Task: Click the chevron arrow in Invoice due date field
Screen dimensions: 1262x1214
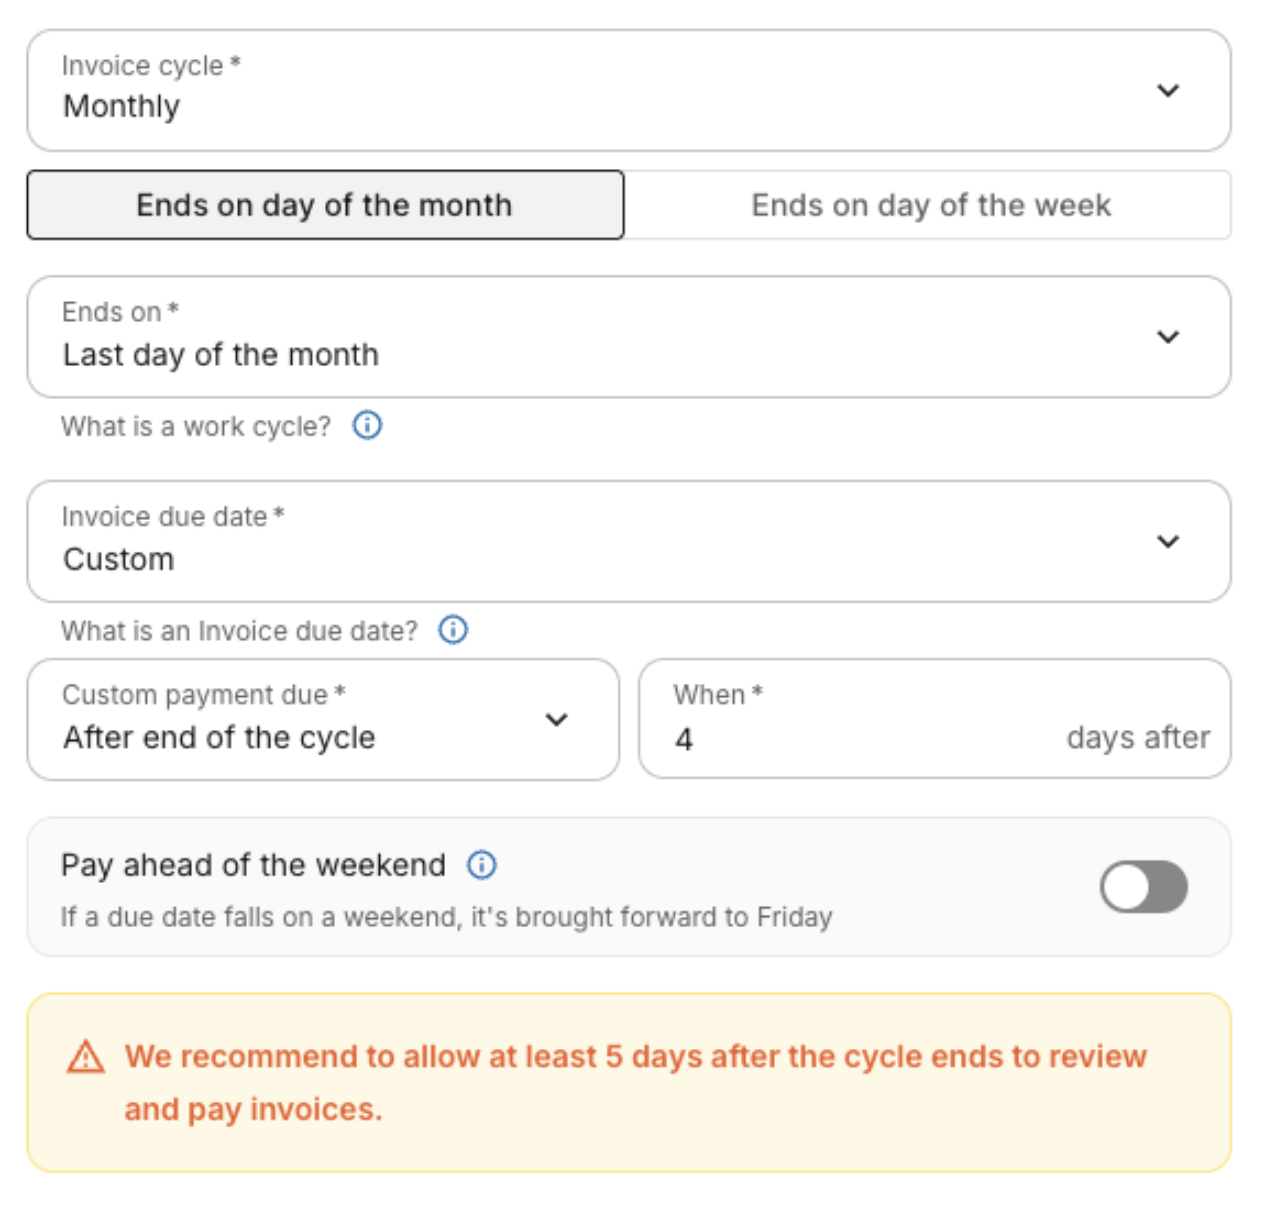Action: pyautogui.click(x=1168, y=542)
